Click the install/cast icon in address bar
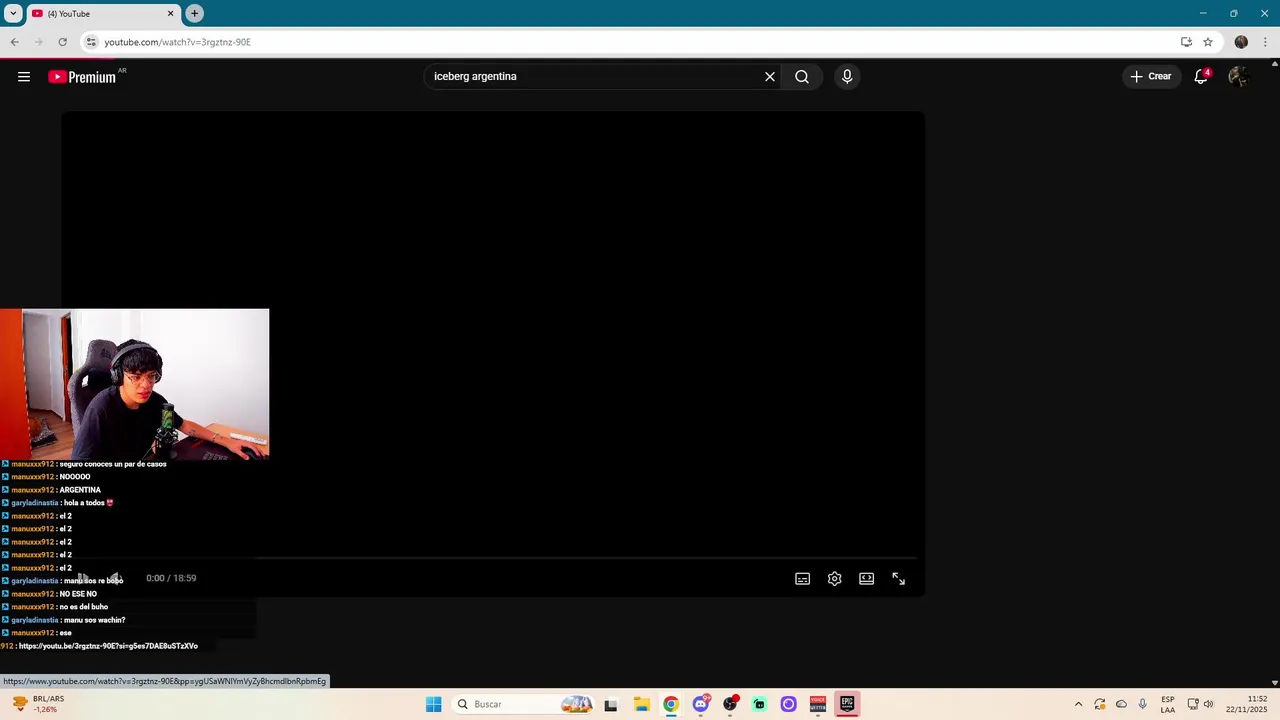 (x=1186, y=42)
